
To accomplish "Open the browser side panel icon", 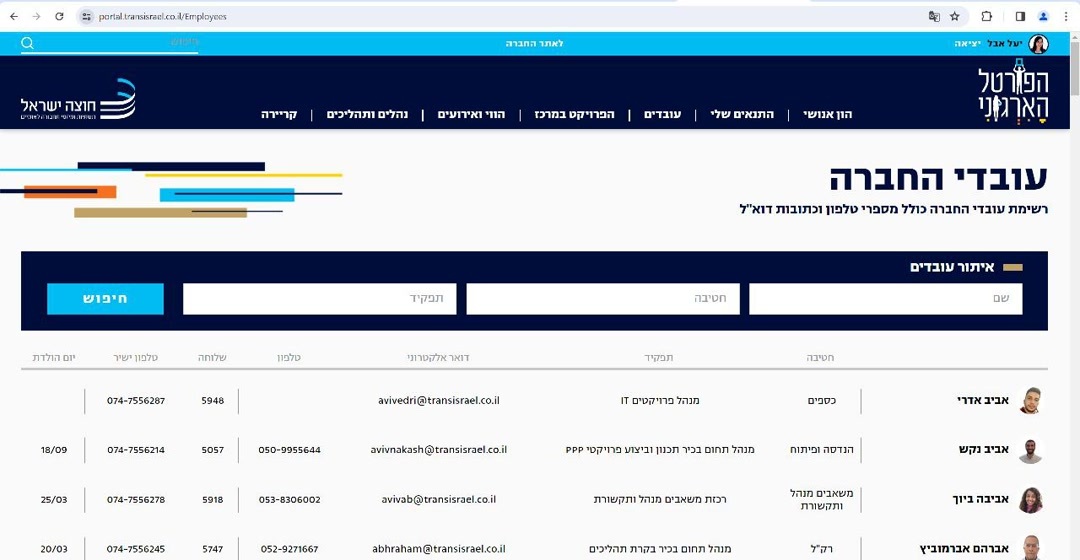I will [1020, 17].
